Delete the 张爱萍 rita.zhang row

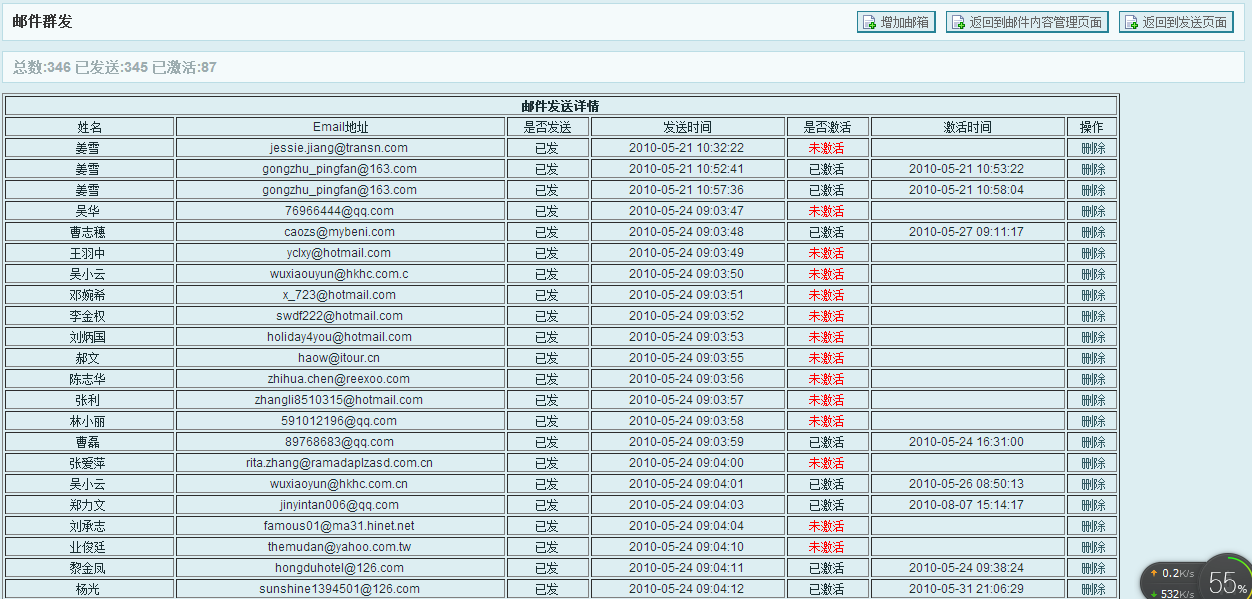pyautogui.click(x=1093, y=463)
